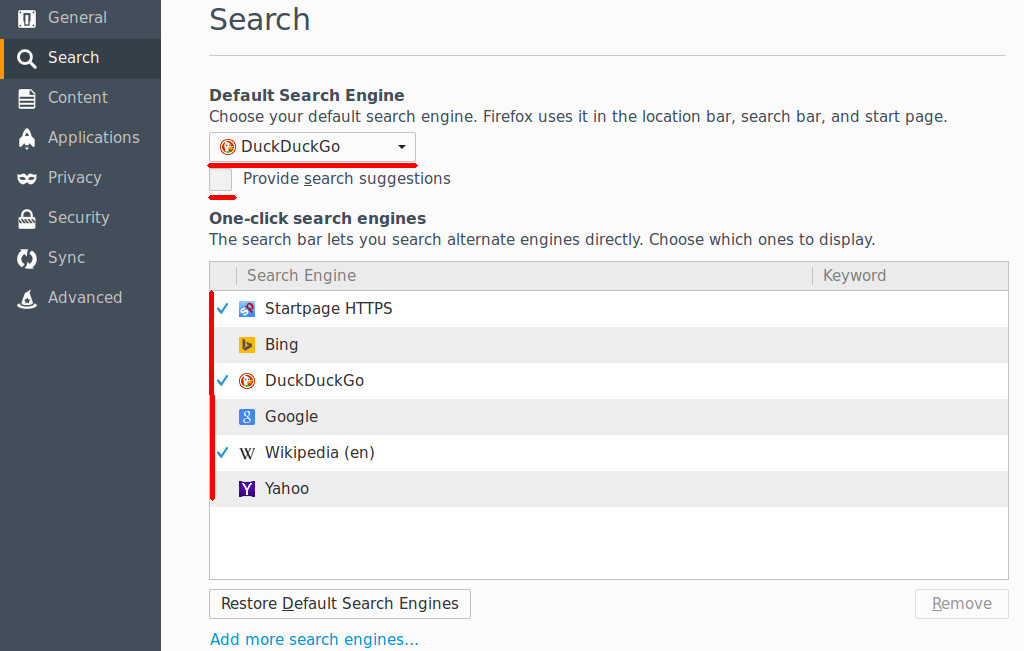The image size is (1024, 651).
Task: Uncheck DuckDuckGo one-click engine
Action: [x=223, y=381]
